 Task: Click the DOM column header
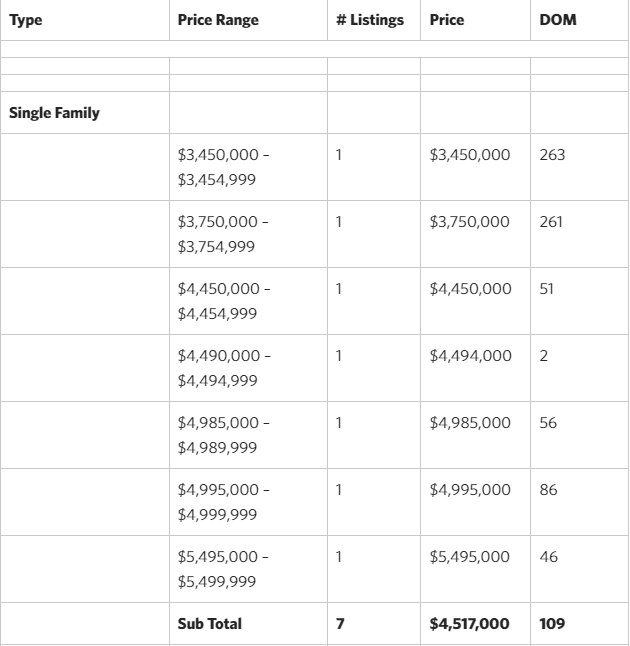tap(557, 20)
